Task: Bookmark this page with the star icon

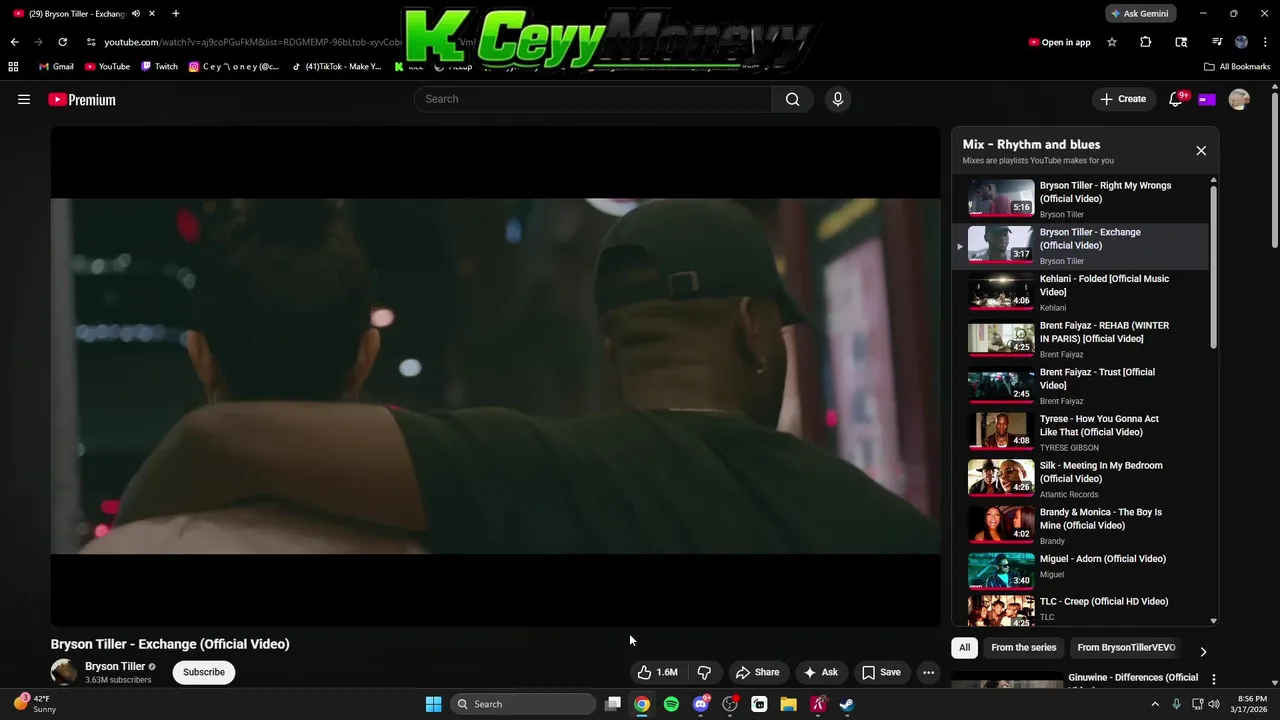Action: (1112, 42)
